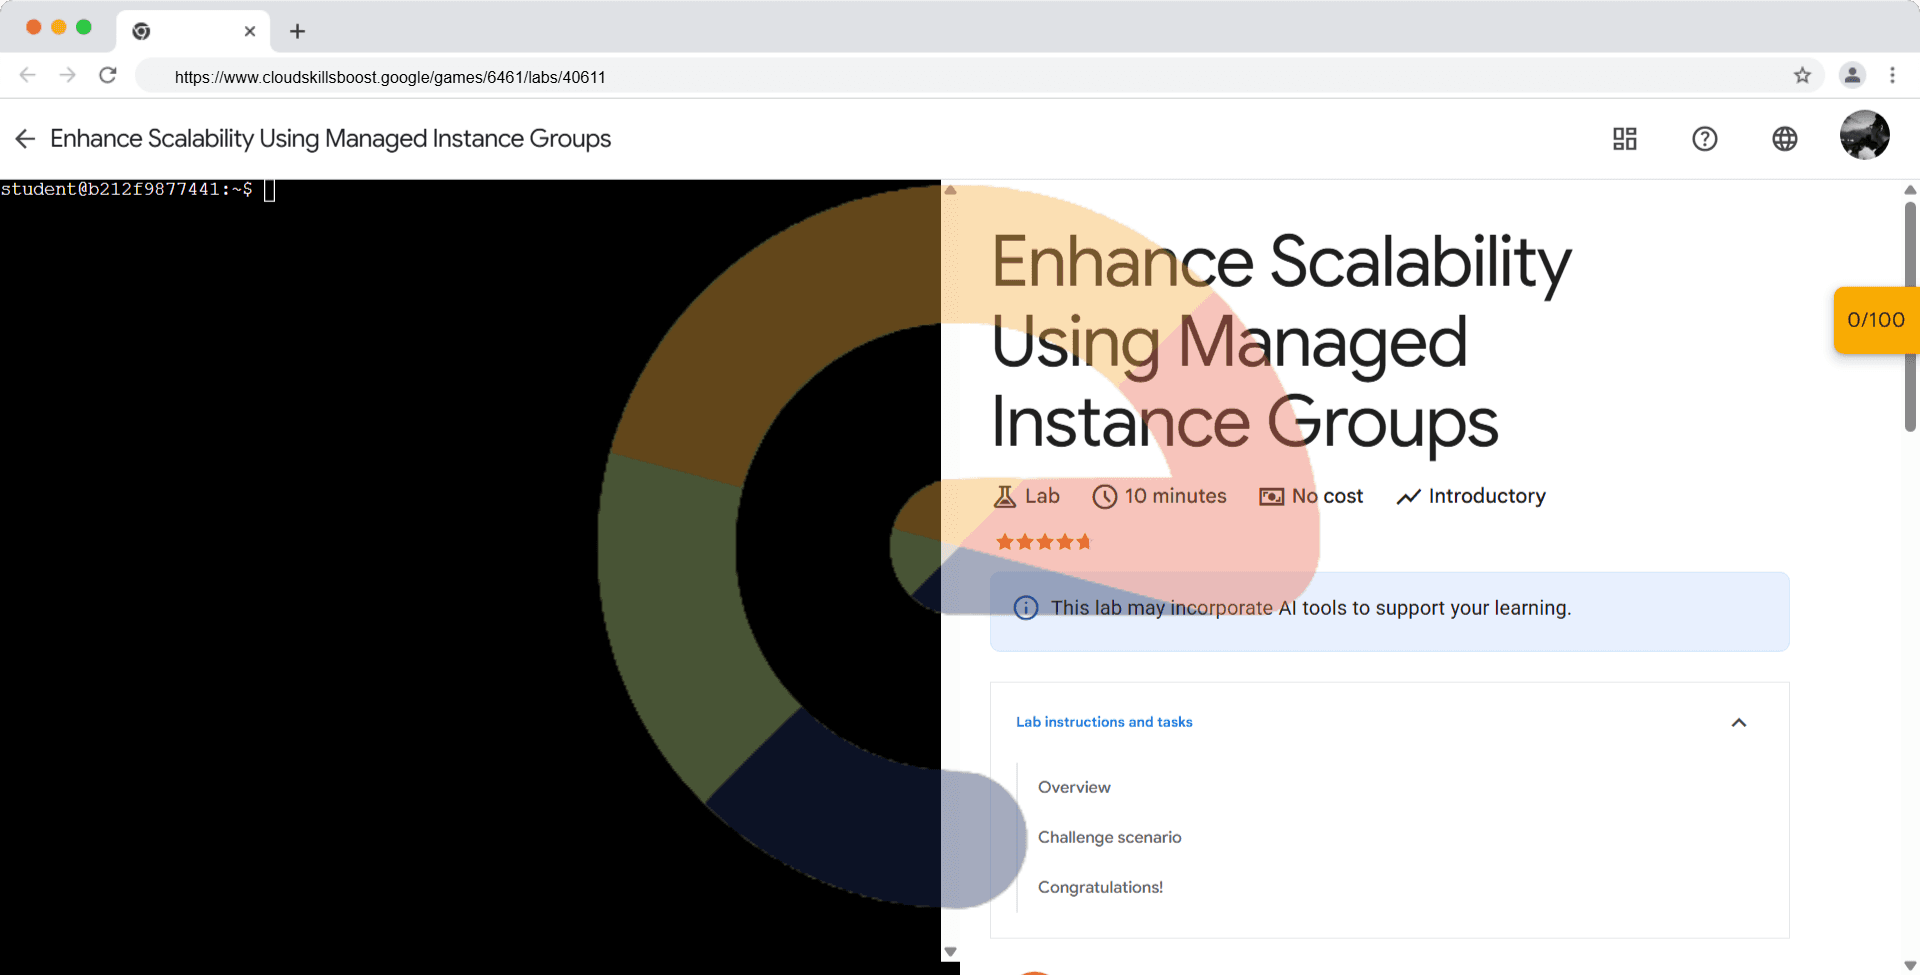Click the 0/100 score badge
Image resolution: width=1920 pixels, height=975 pixels.
(1875, 320)
